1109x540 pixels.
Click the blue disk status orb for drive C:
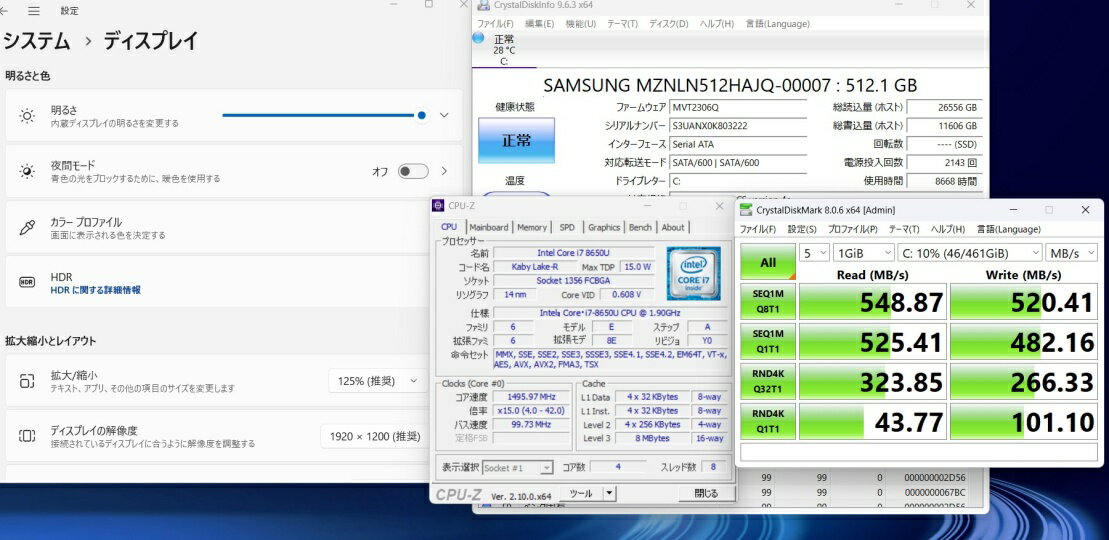(x=479, y=38)
